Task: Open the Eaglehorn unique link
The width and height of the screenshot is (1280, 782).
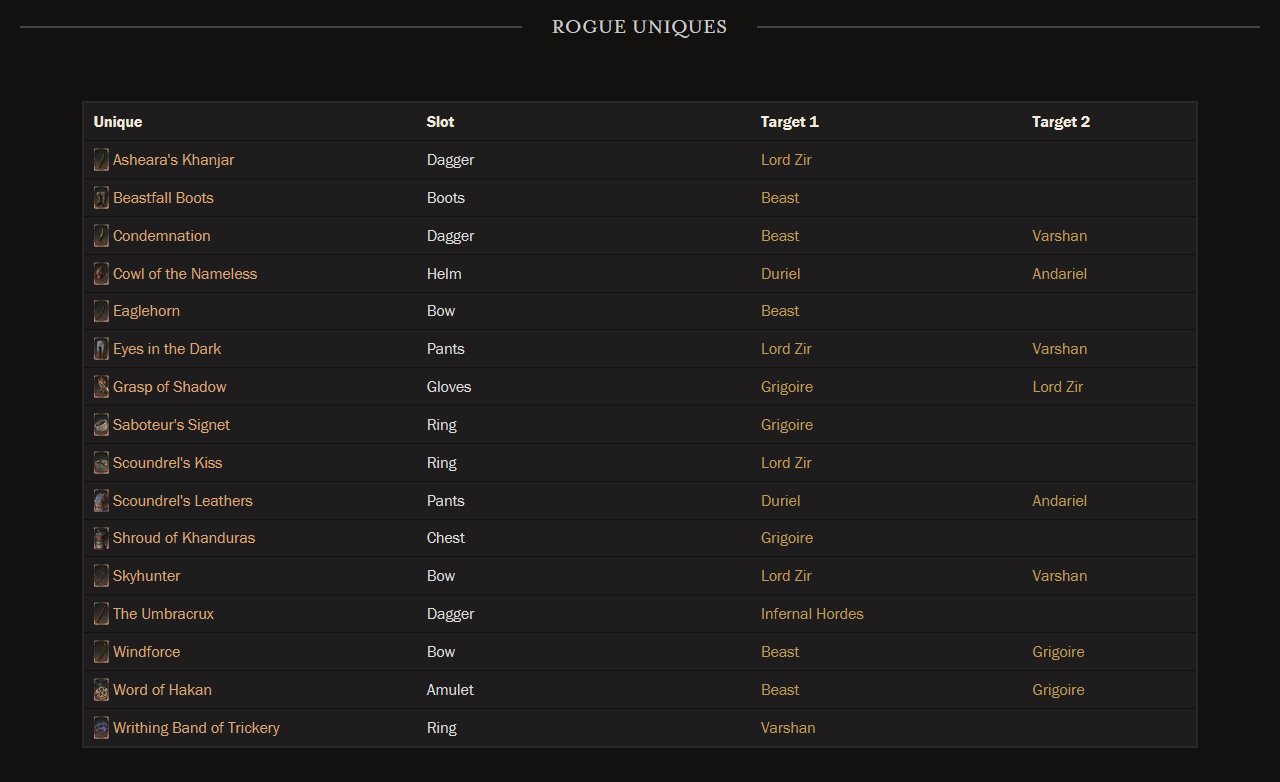Action: (146, 311)
